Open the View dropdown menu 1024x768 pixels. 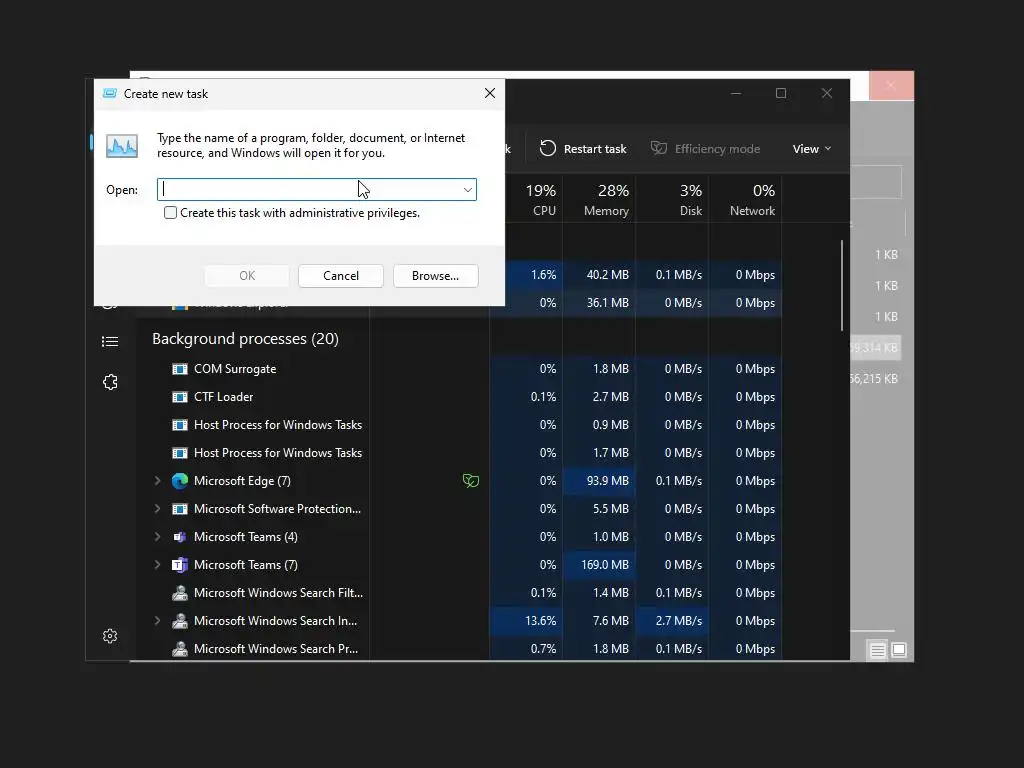click(812, 149)
